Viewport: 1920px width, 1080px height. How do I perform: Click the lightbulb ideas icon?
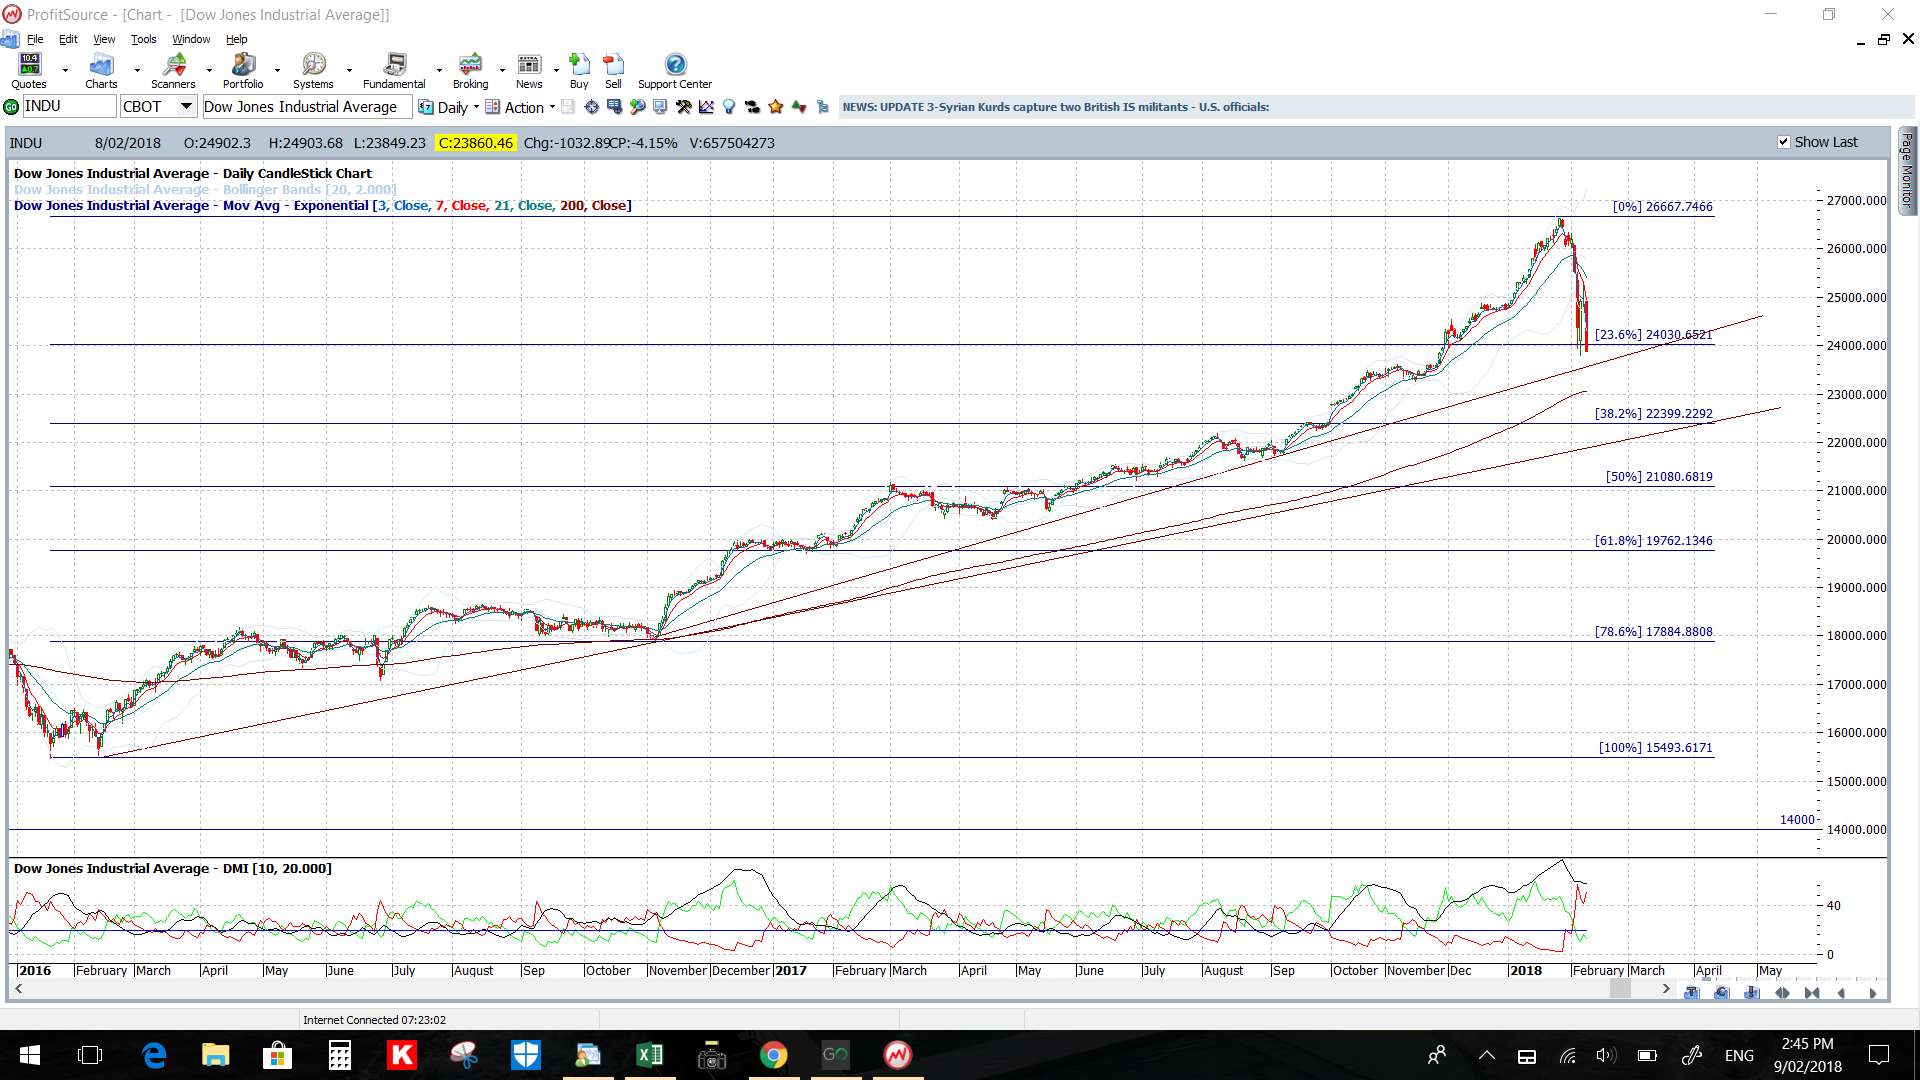(x=729, y=107)
